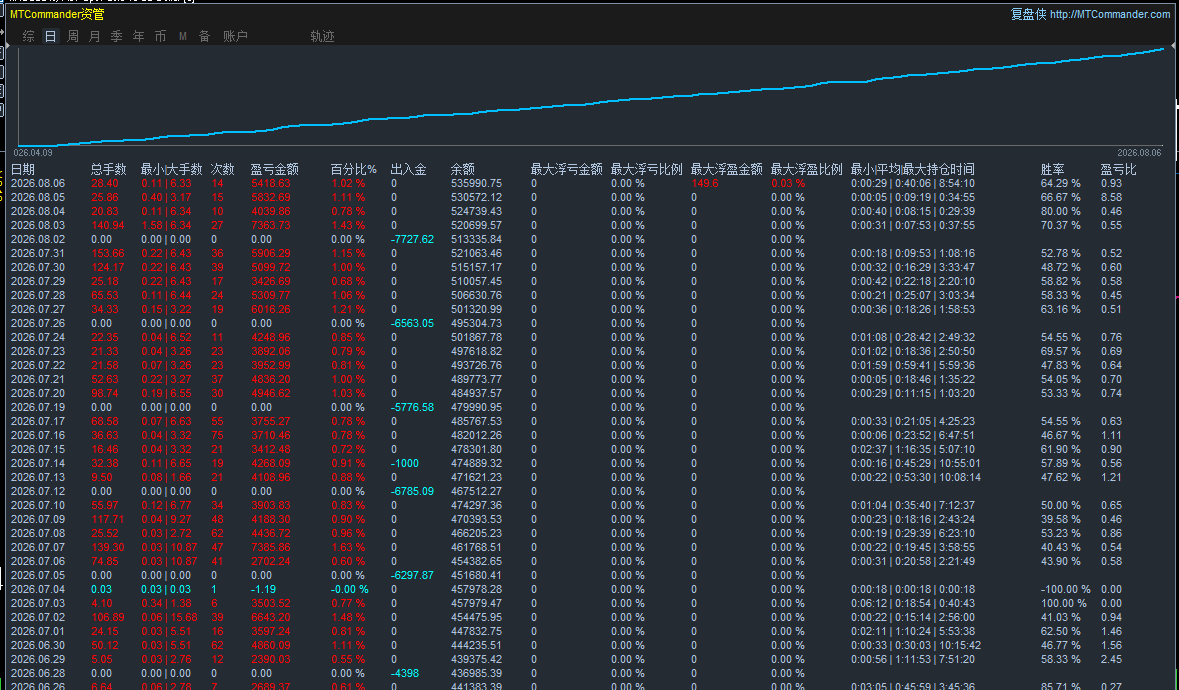Click the 最小|平均|最大持仓时间 column header

coord(913,169)
